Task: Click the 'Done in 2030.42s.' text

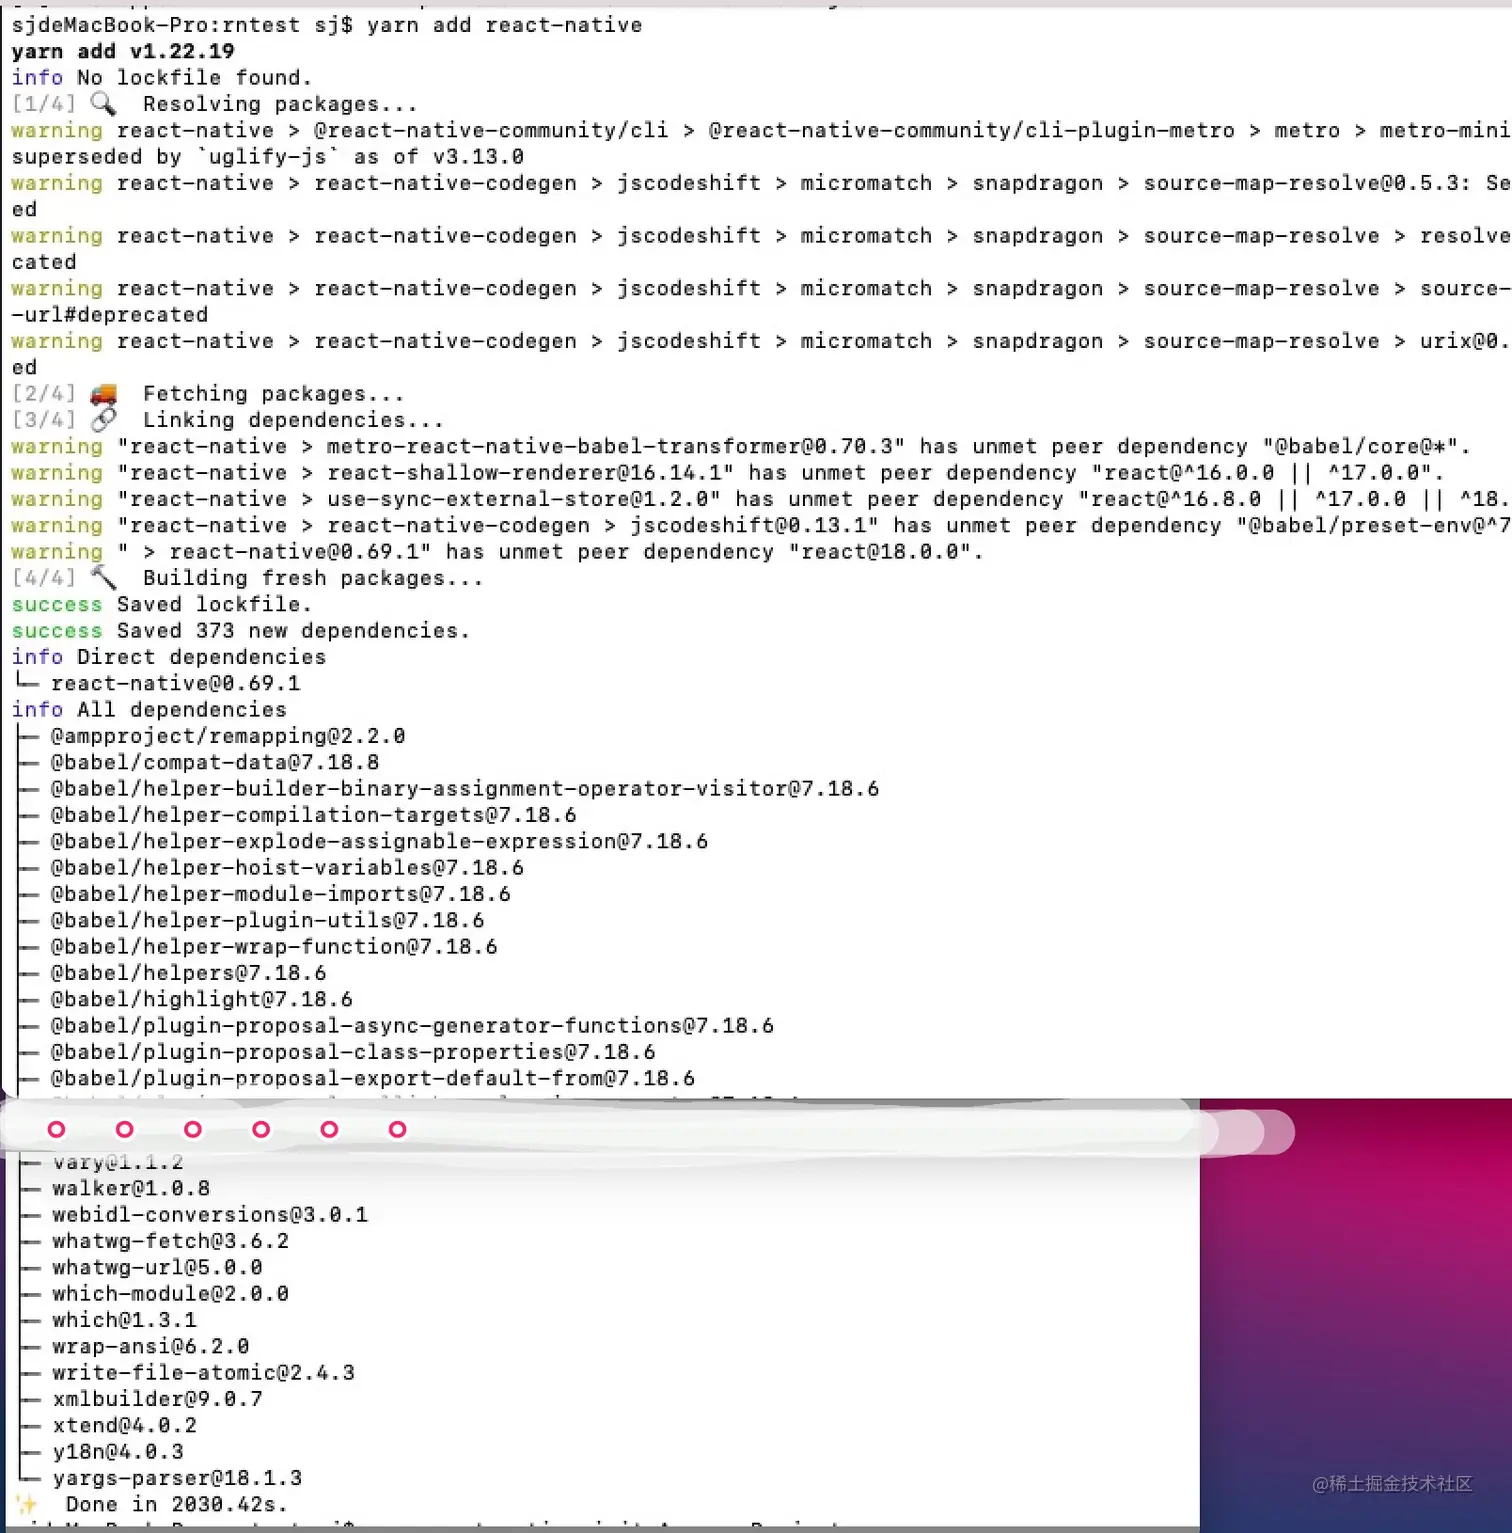Action: point(177,1504)
